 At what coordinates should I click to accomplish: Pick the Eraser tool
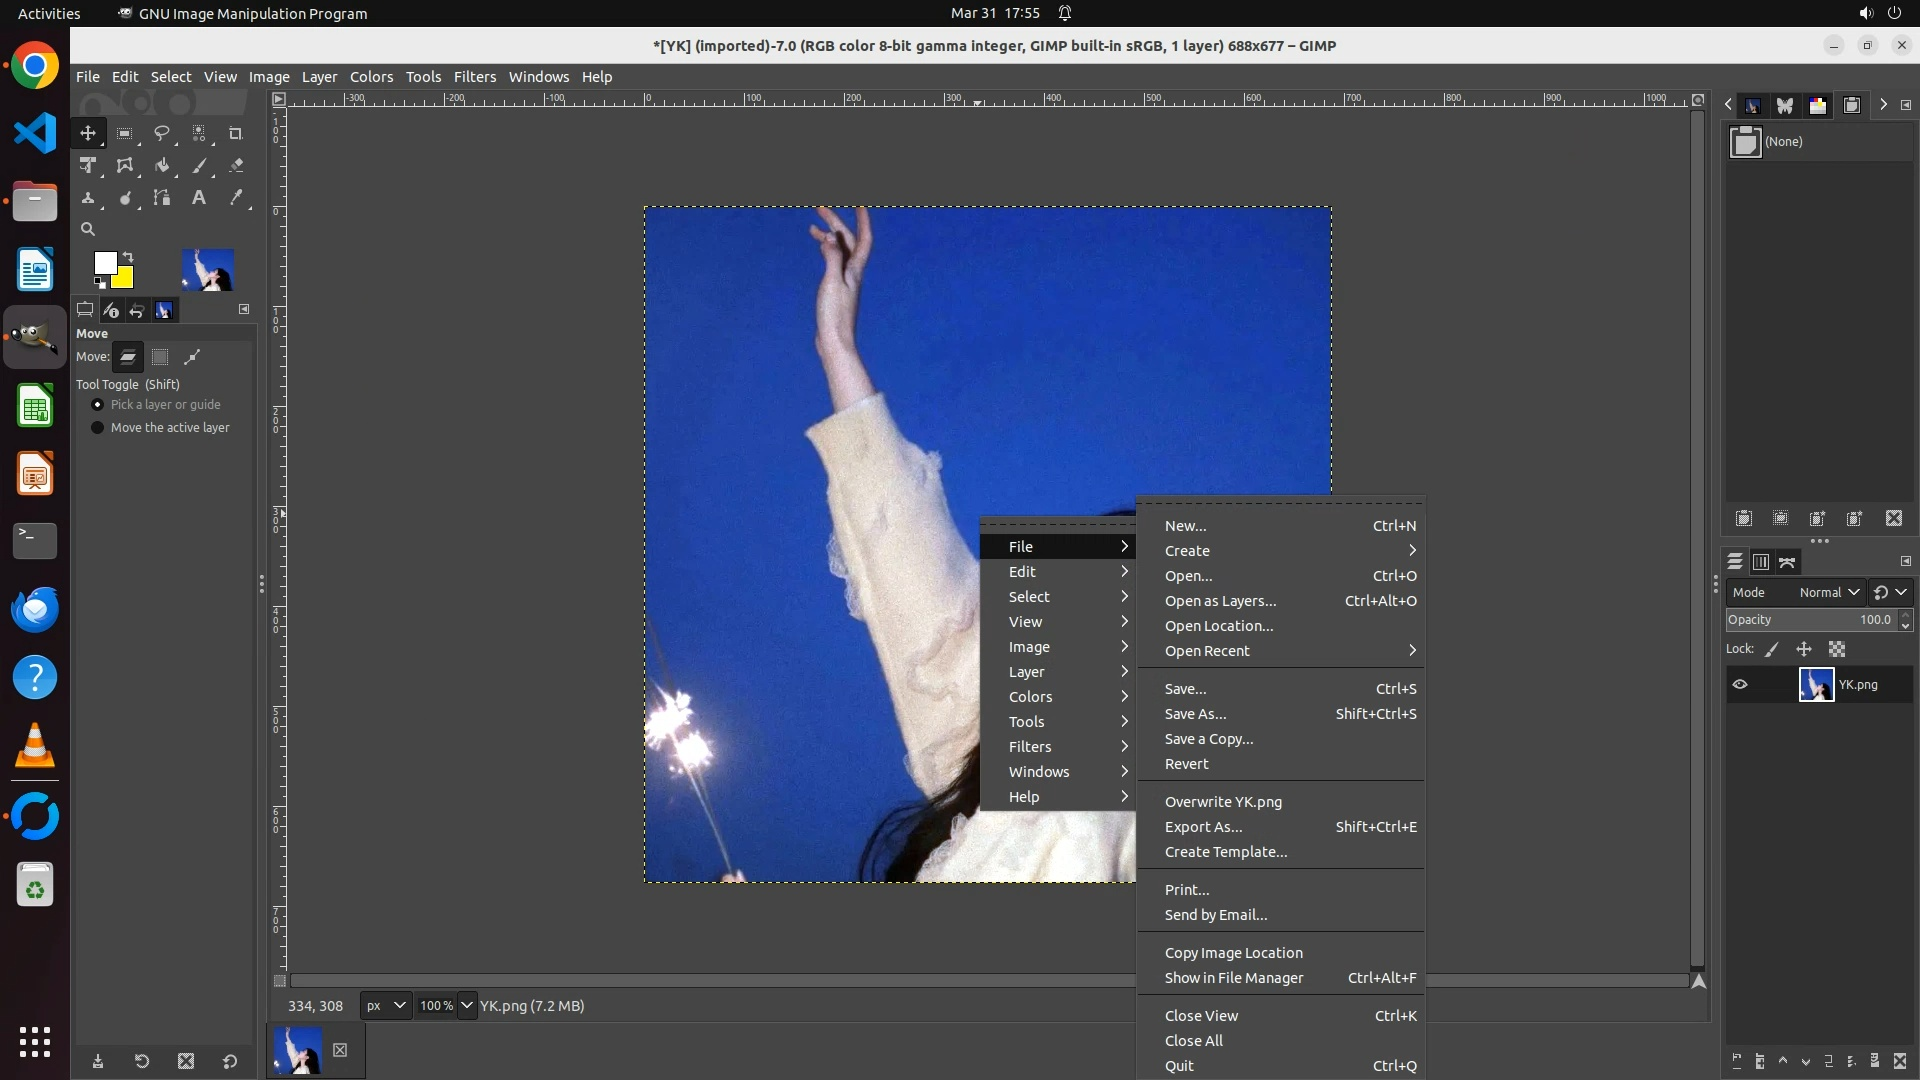click(x=236, y=166)
